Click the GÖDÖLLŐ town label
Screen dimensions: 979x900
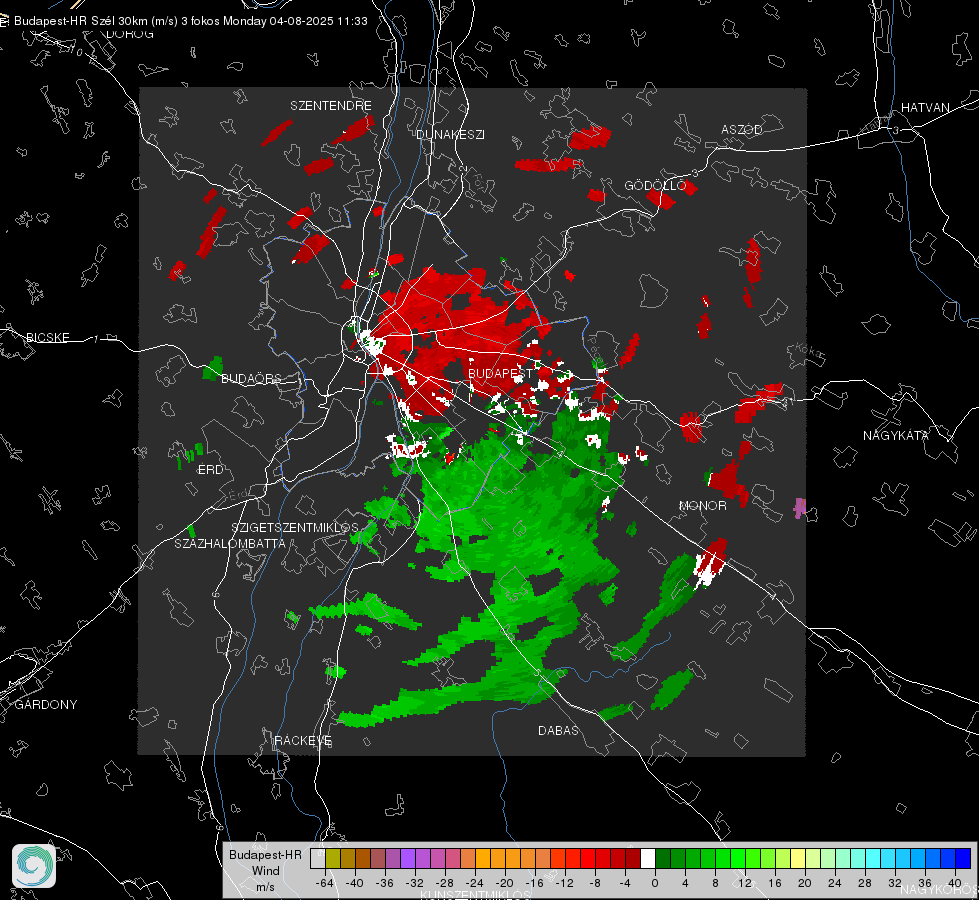coord(655,185)
